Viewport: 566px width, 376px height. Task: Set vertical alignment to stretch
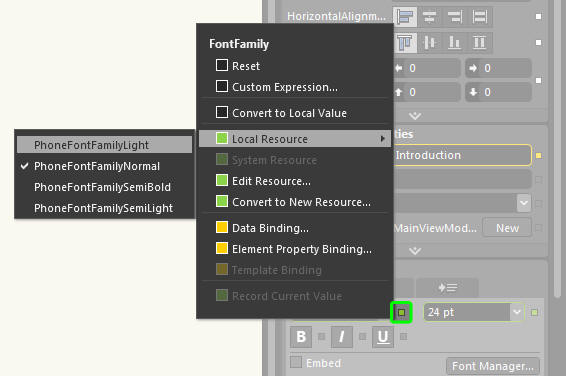(480, 43)
